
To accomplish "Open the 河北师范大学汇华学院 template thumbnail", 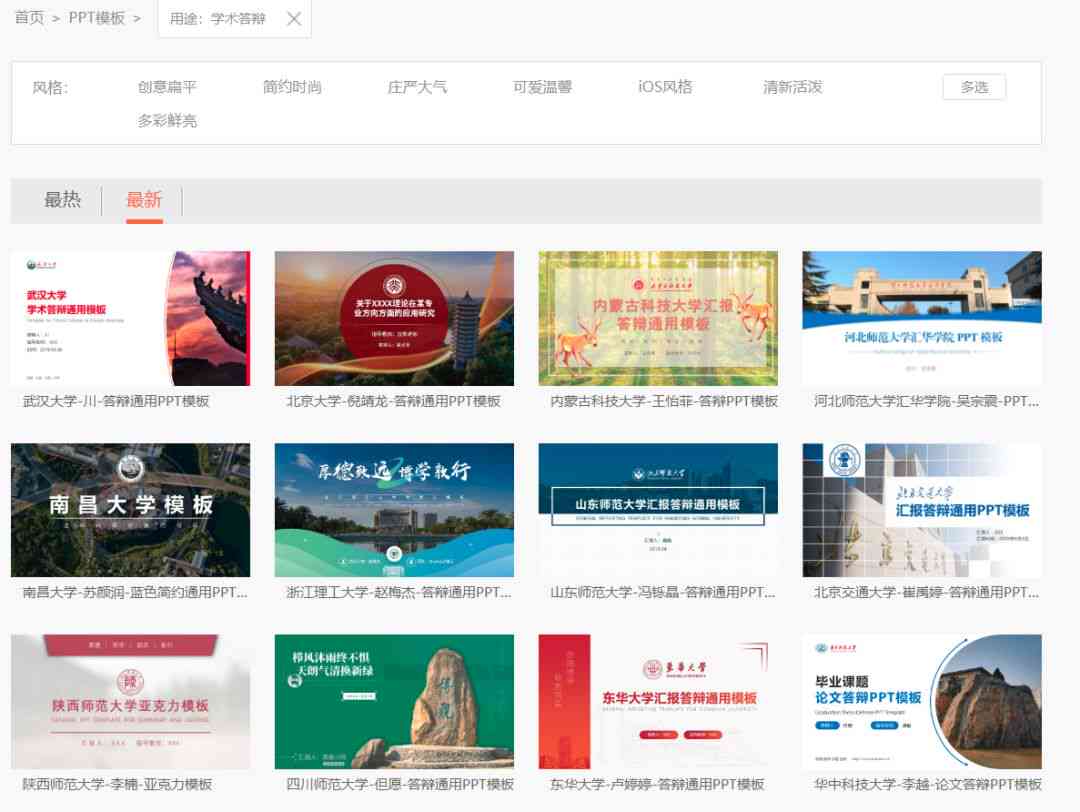I will pos(922,318).
